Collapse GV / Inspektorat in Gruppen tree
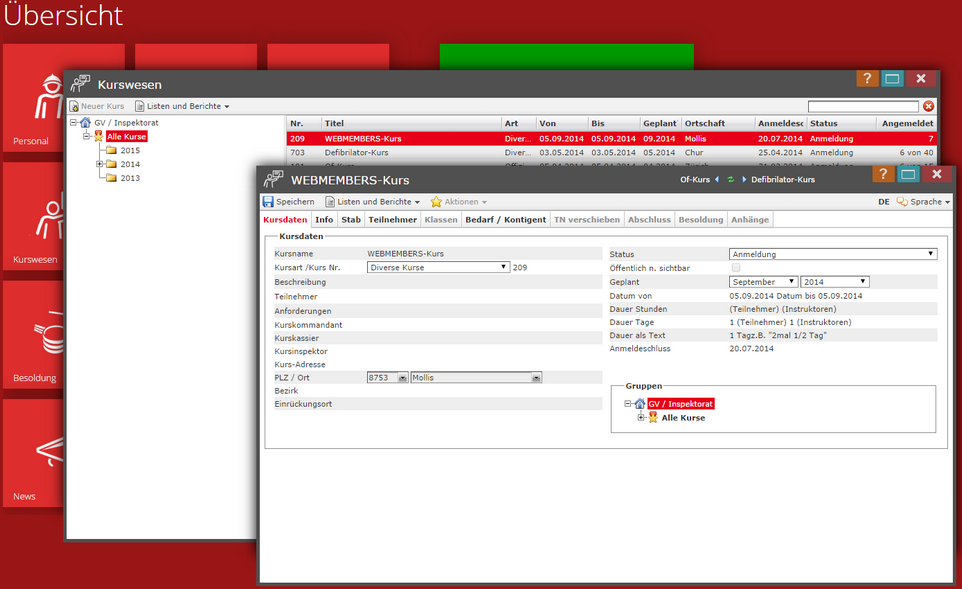Screen dimensions: 962x589 pyautogui.click(x=628, y=404)
